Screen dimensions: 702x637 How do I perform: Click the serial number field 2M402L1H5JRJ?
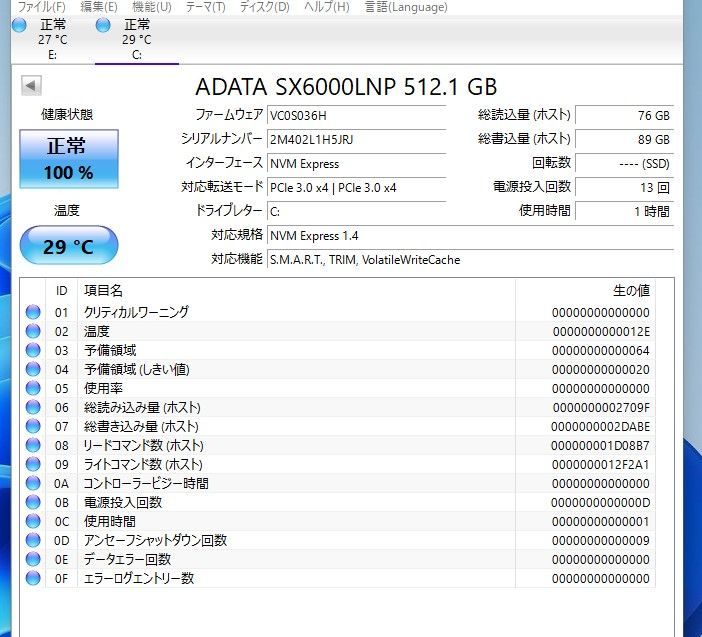point(356,140)
